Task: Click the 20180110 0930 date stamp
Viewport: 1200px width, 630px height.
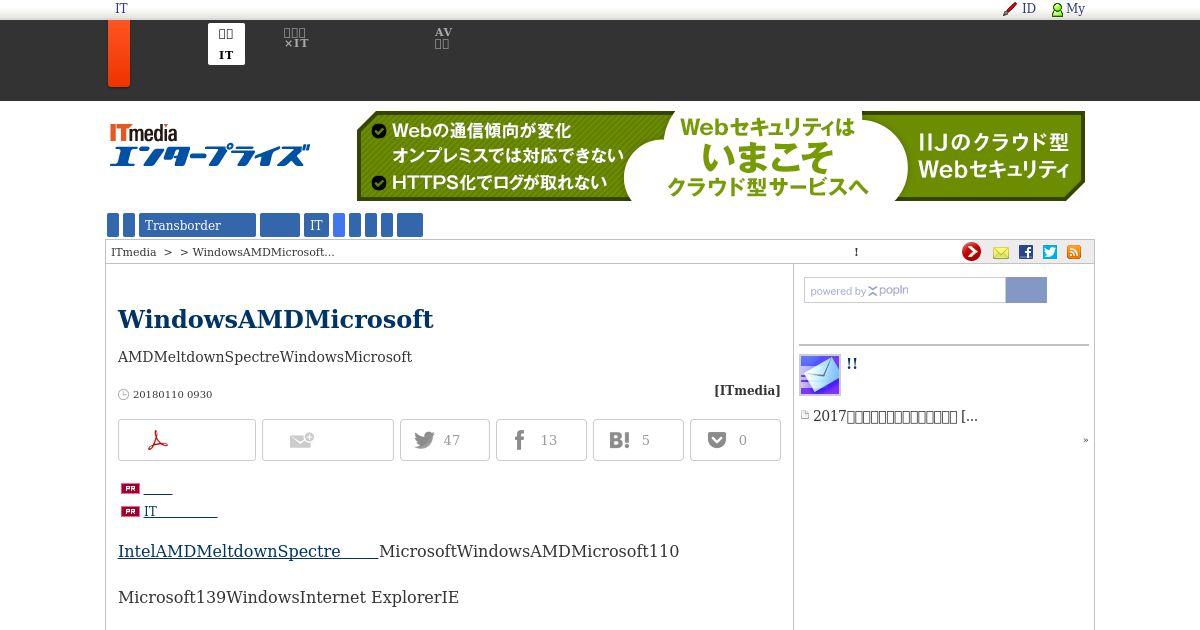Action: [x=172, y=394]
